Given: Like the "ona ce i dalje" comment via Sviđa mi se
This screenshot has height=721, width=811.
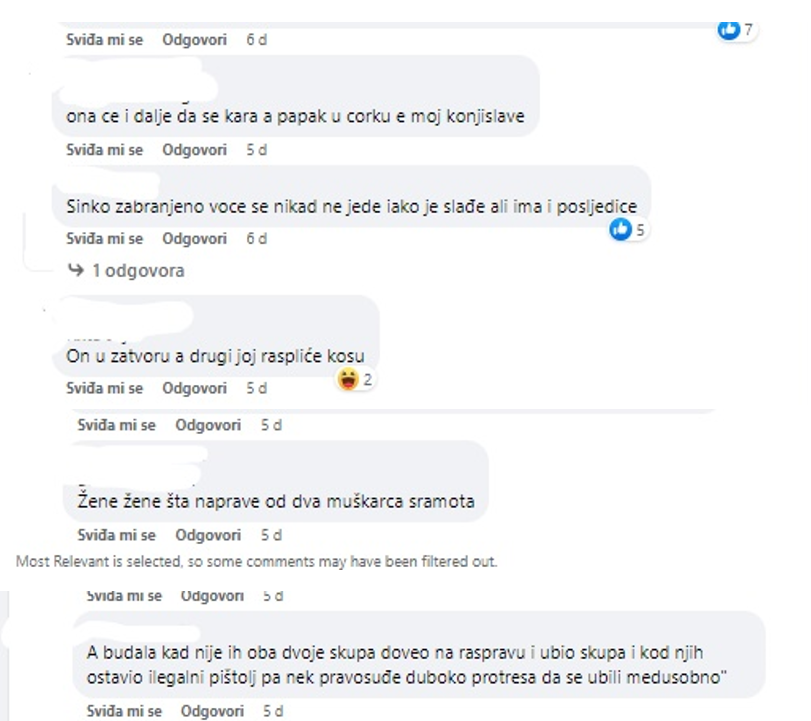Looking at the screenshot, I should 104,150.
